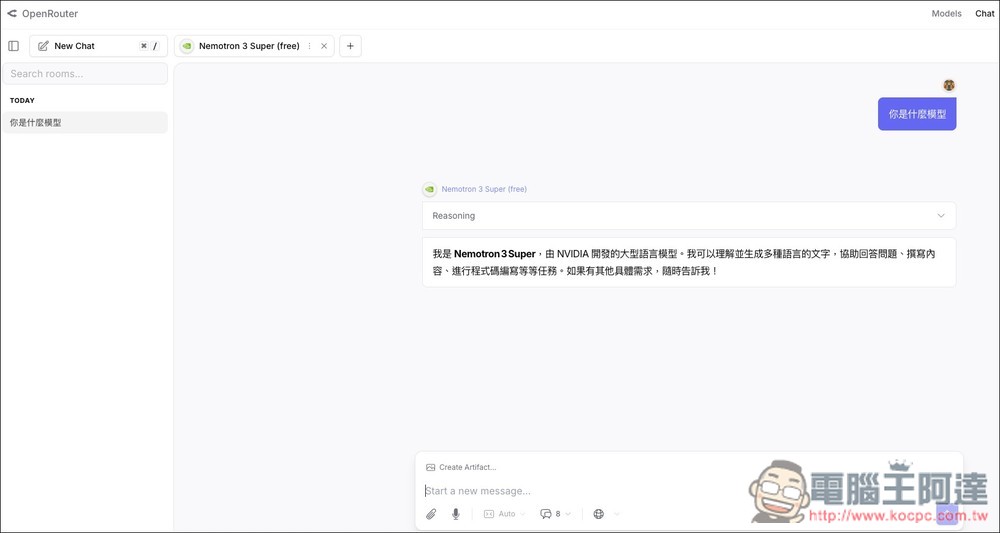Close the Nemotron 3 Super tab
Screen dimensions: 1000x533
point(324,46)
